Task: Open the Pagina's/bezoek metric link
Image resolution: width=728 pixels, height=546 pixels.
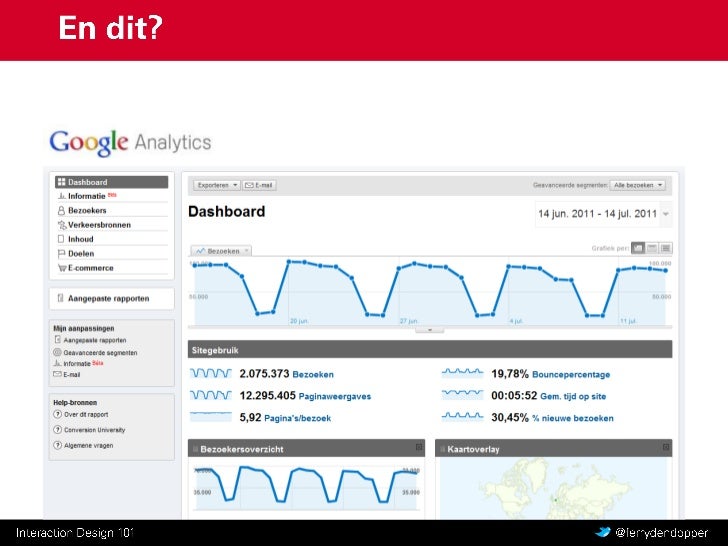Action: [x=298, y=418]
